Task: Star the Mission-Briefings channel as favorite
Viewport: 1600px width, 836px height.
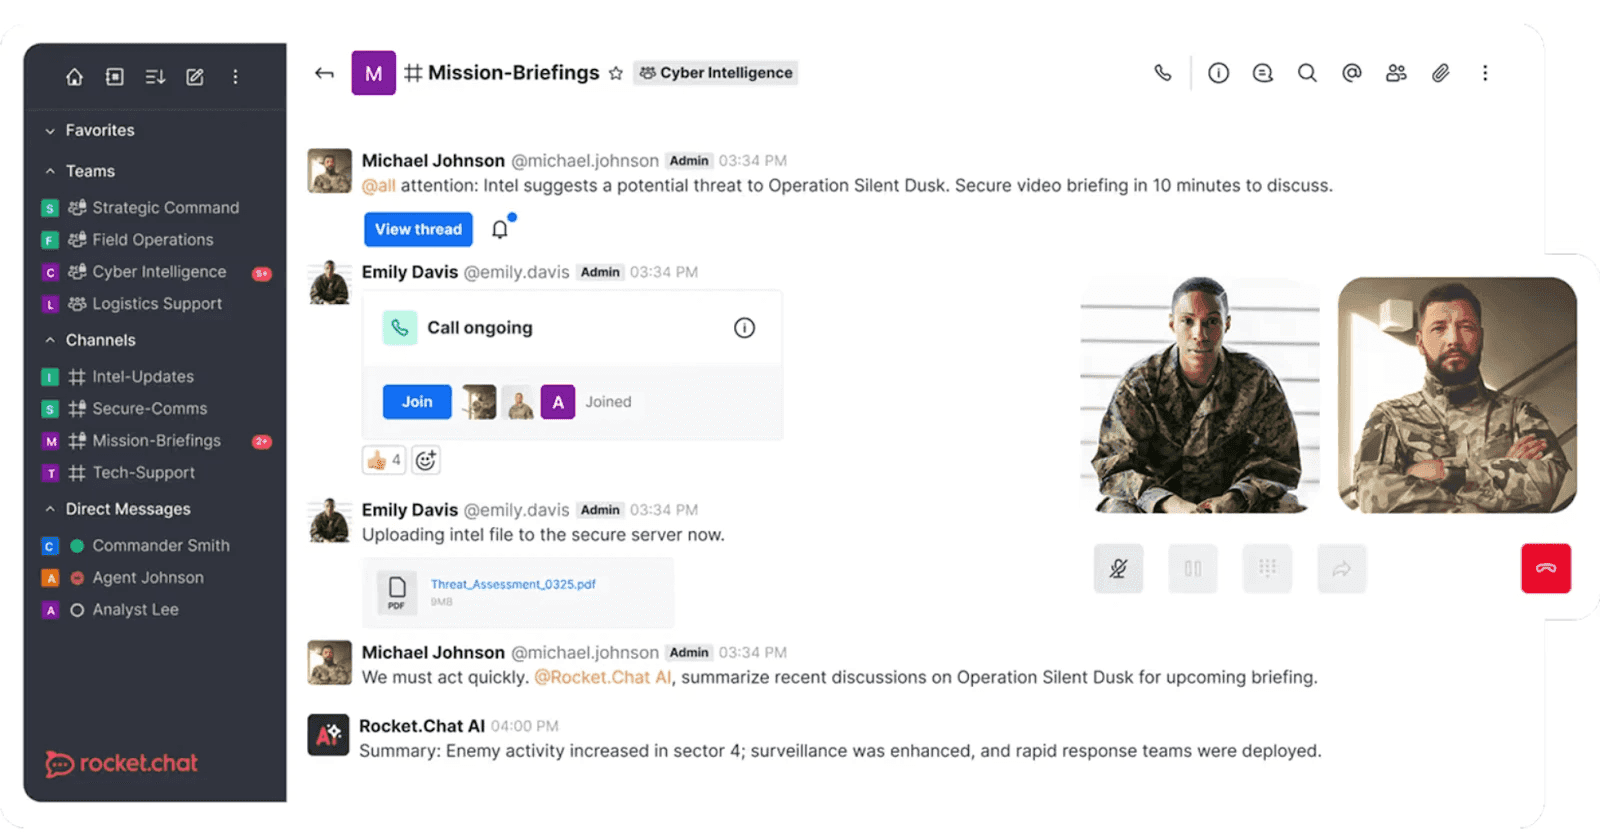Action: coord(616,73)
